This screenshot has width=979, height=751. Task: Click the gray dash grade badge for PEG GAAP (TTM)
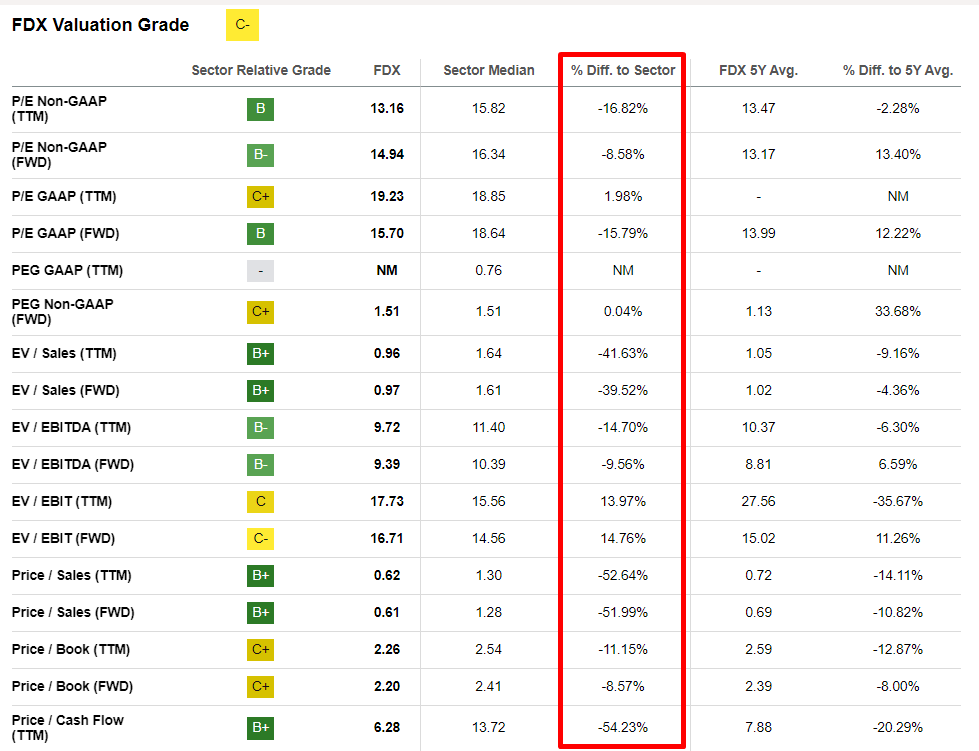pyautogui.click(x=260, y=271)
